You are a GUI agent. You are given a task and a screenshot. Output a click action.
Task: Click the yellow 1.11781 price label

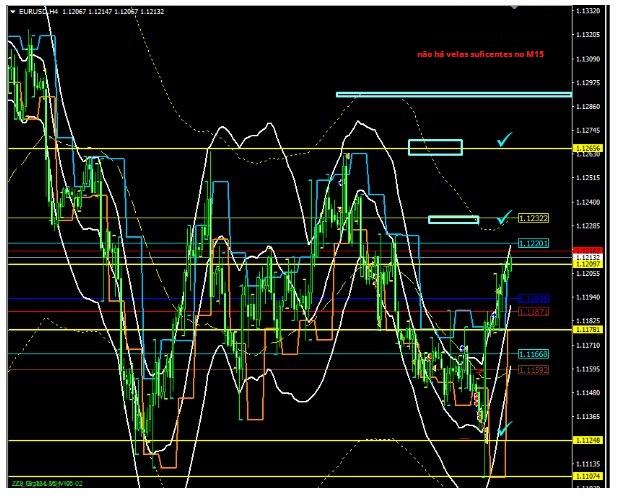[x=587, y=329]
